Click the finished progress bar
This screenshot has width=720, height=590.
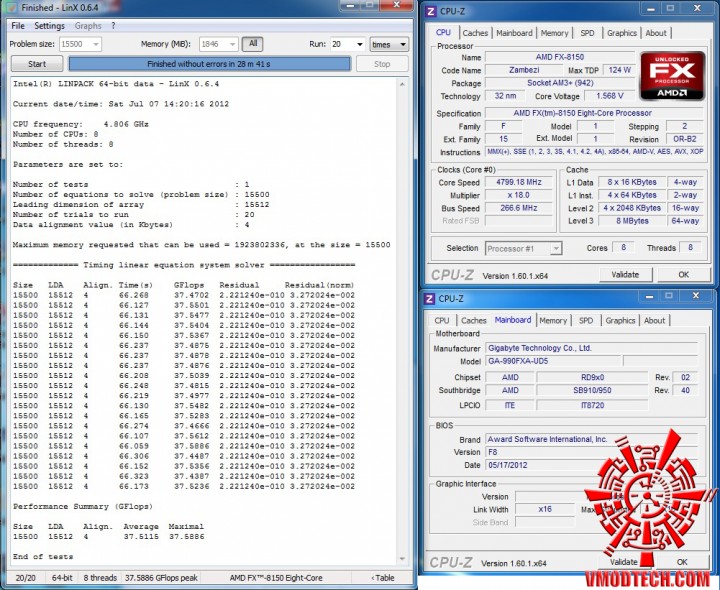209,64
